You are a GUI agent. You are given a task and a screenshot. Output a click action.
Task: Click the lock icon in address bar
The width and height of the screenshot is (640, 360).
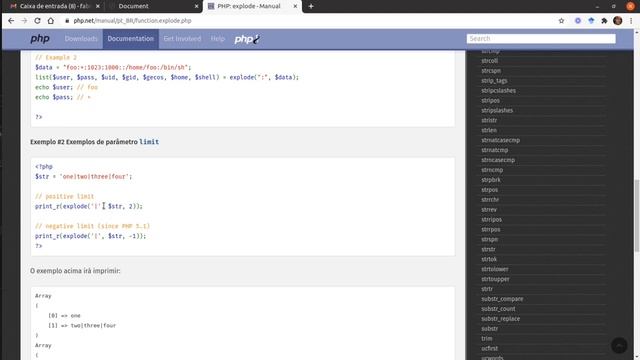pyautogui.click(x=67, y=21)
